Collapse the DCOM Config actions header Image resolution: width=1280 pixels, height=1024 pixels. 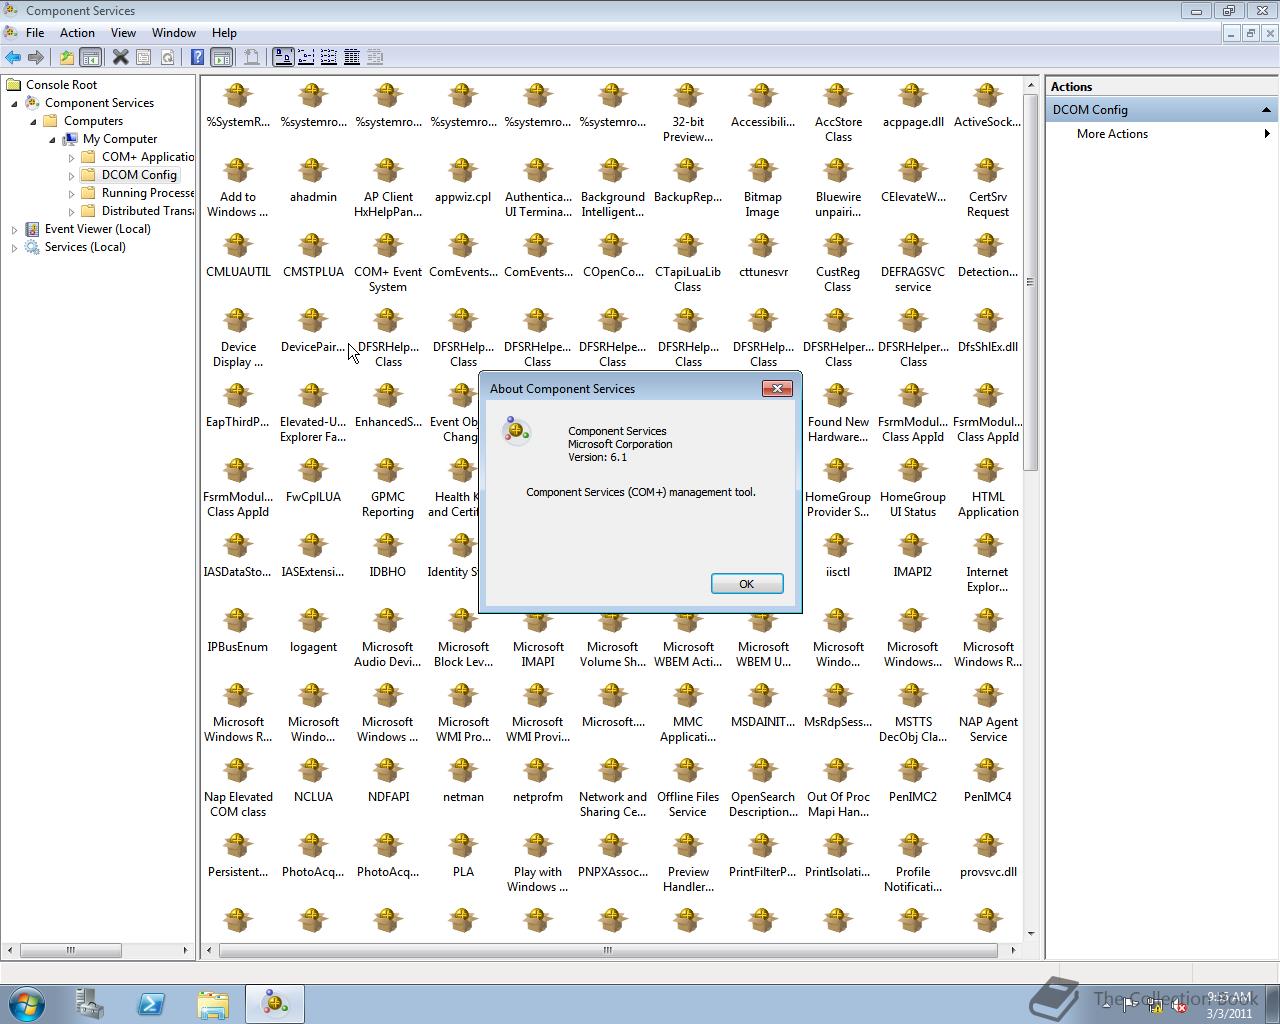coord(1266,110)
